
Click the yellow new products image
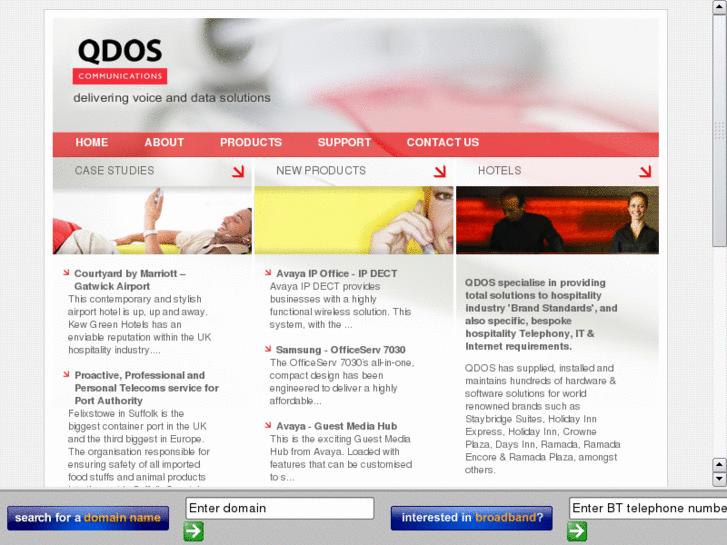click(354, 220)
